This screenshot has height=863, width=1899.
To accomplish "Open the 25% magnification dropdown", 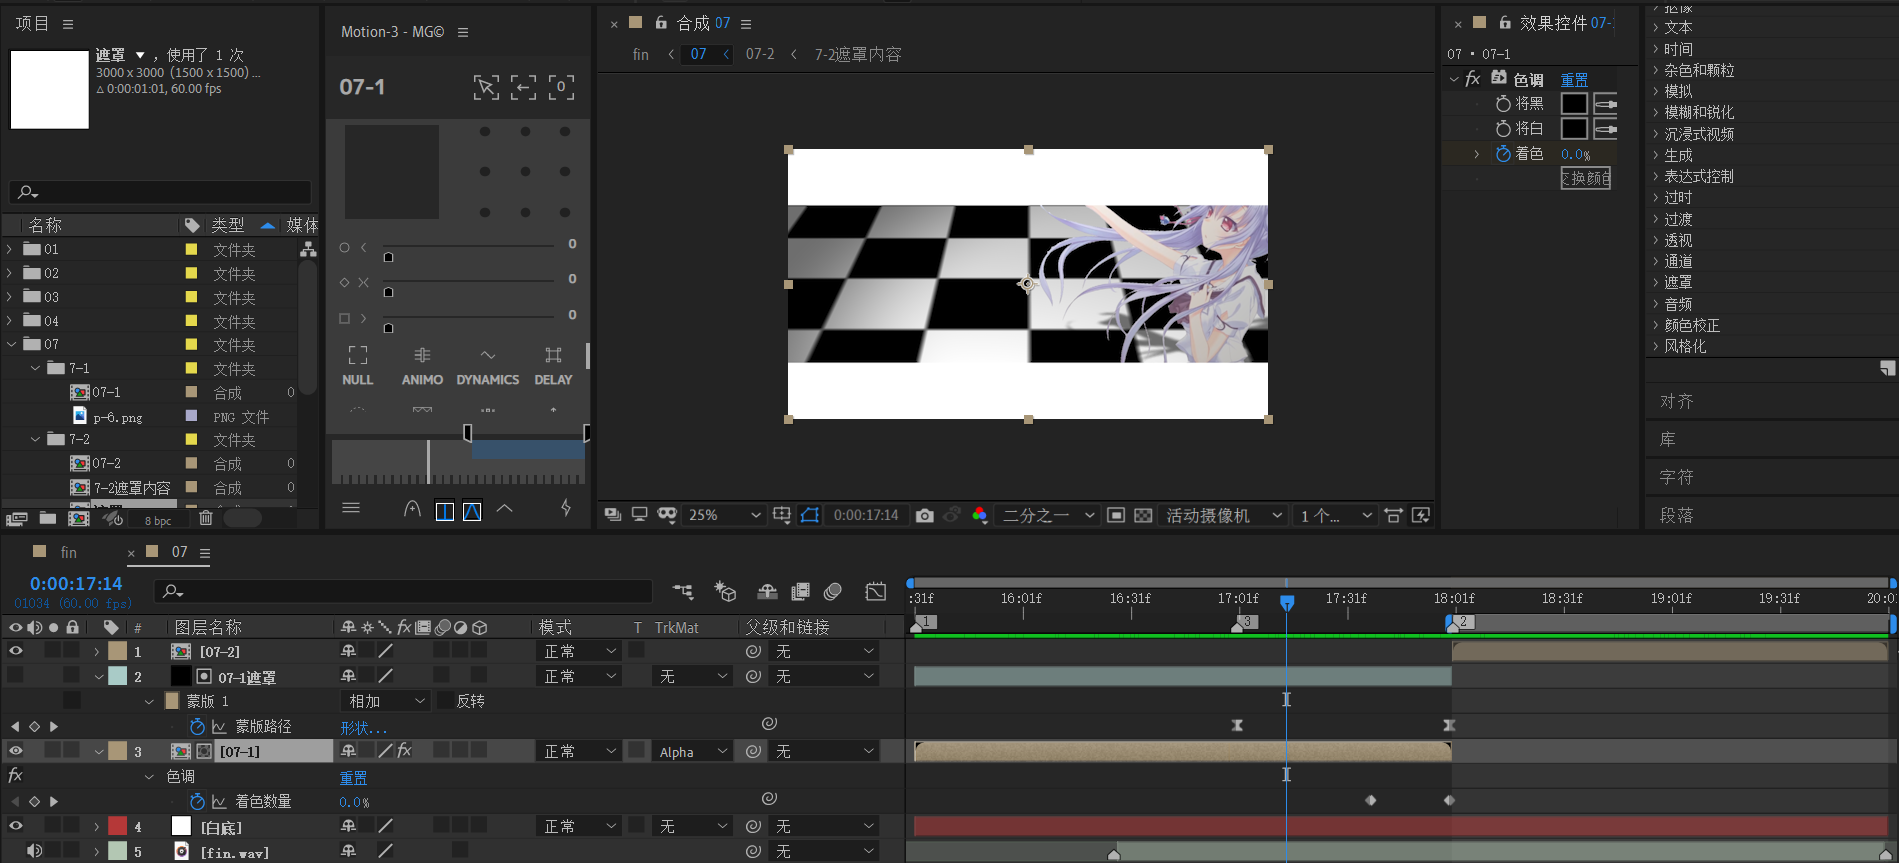I will [x=724, y=515].
